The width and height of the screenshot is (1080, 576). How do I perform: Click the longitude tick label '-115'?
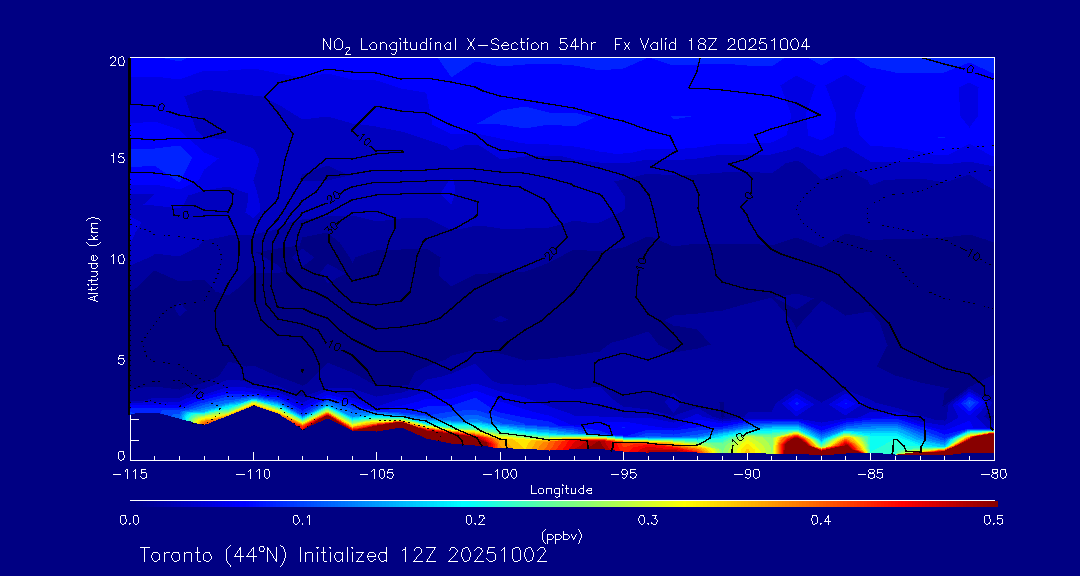[131, 474]
